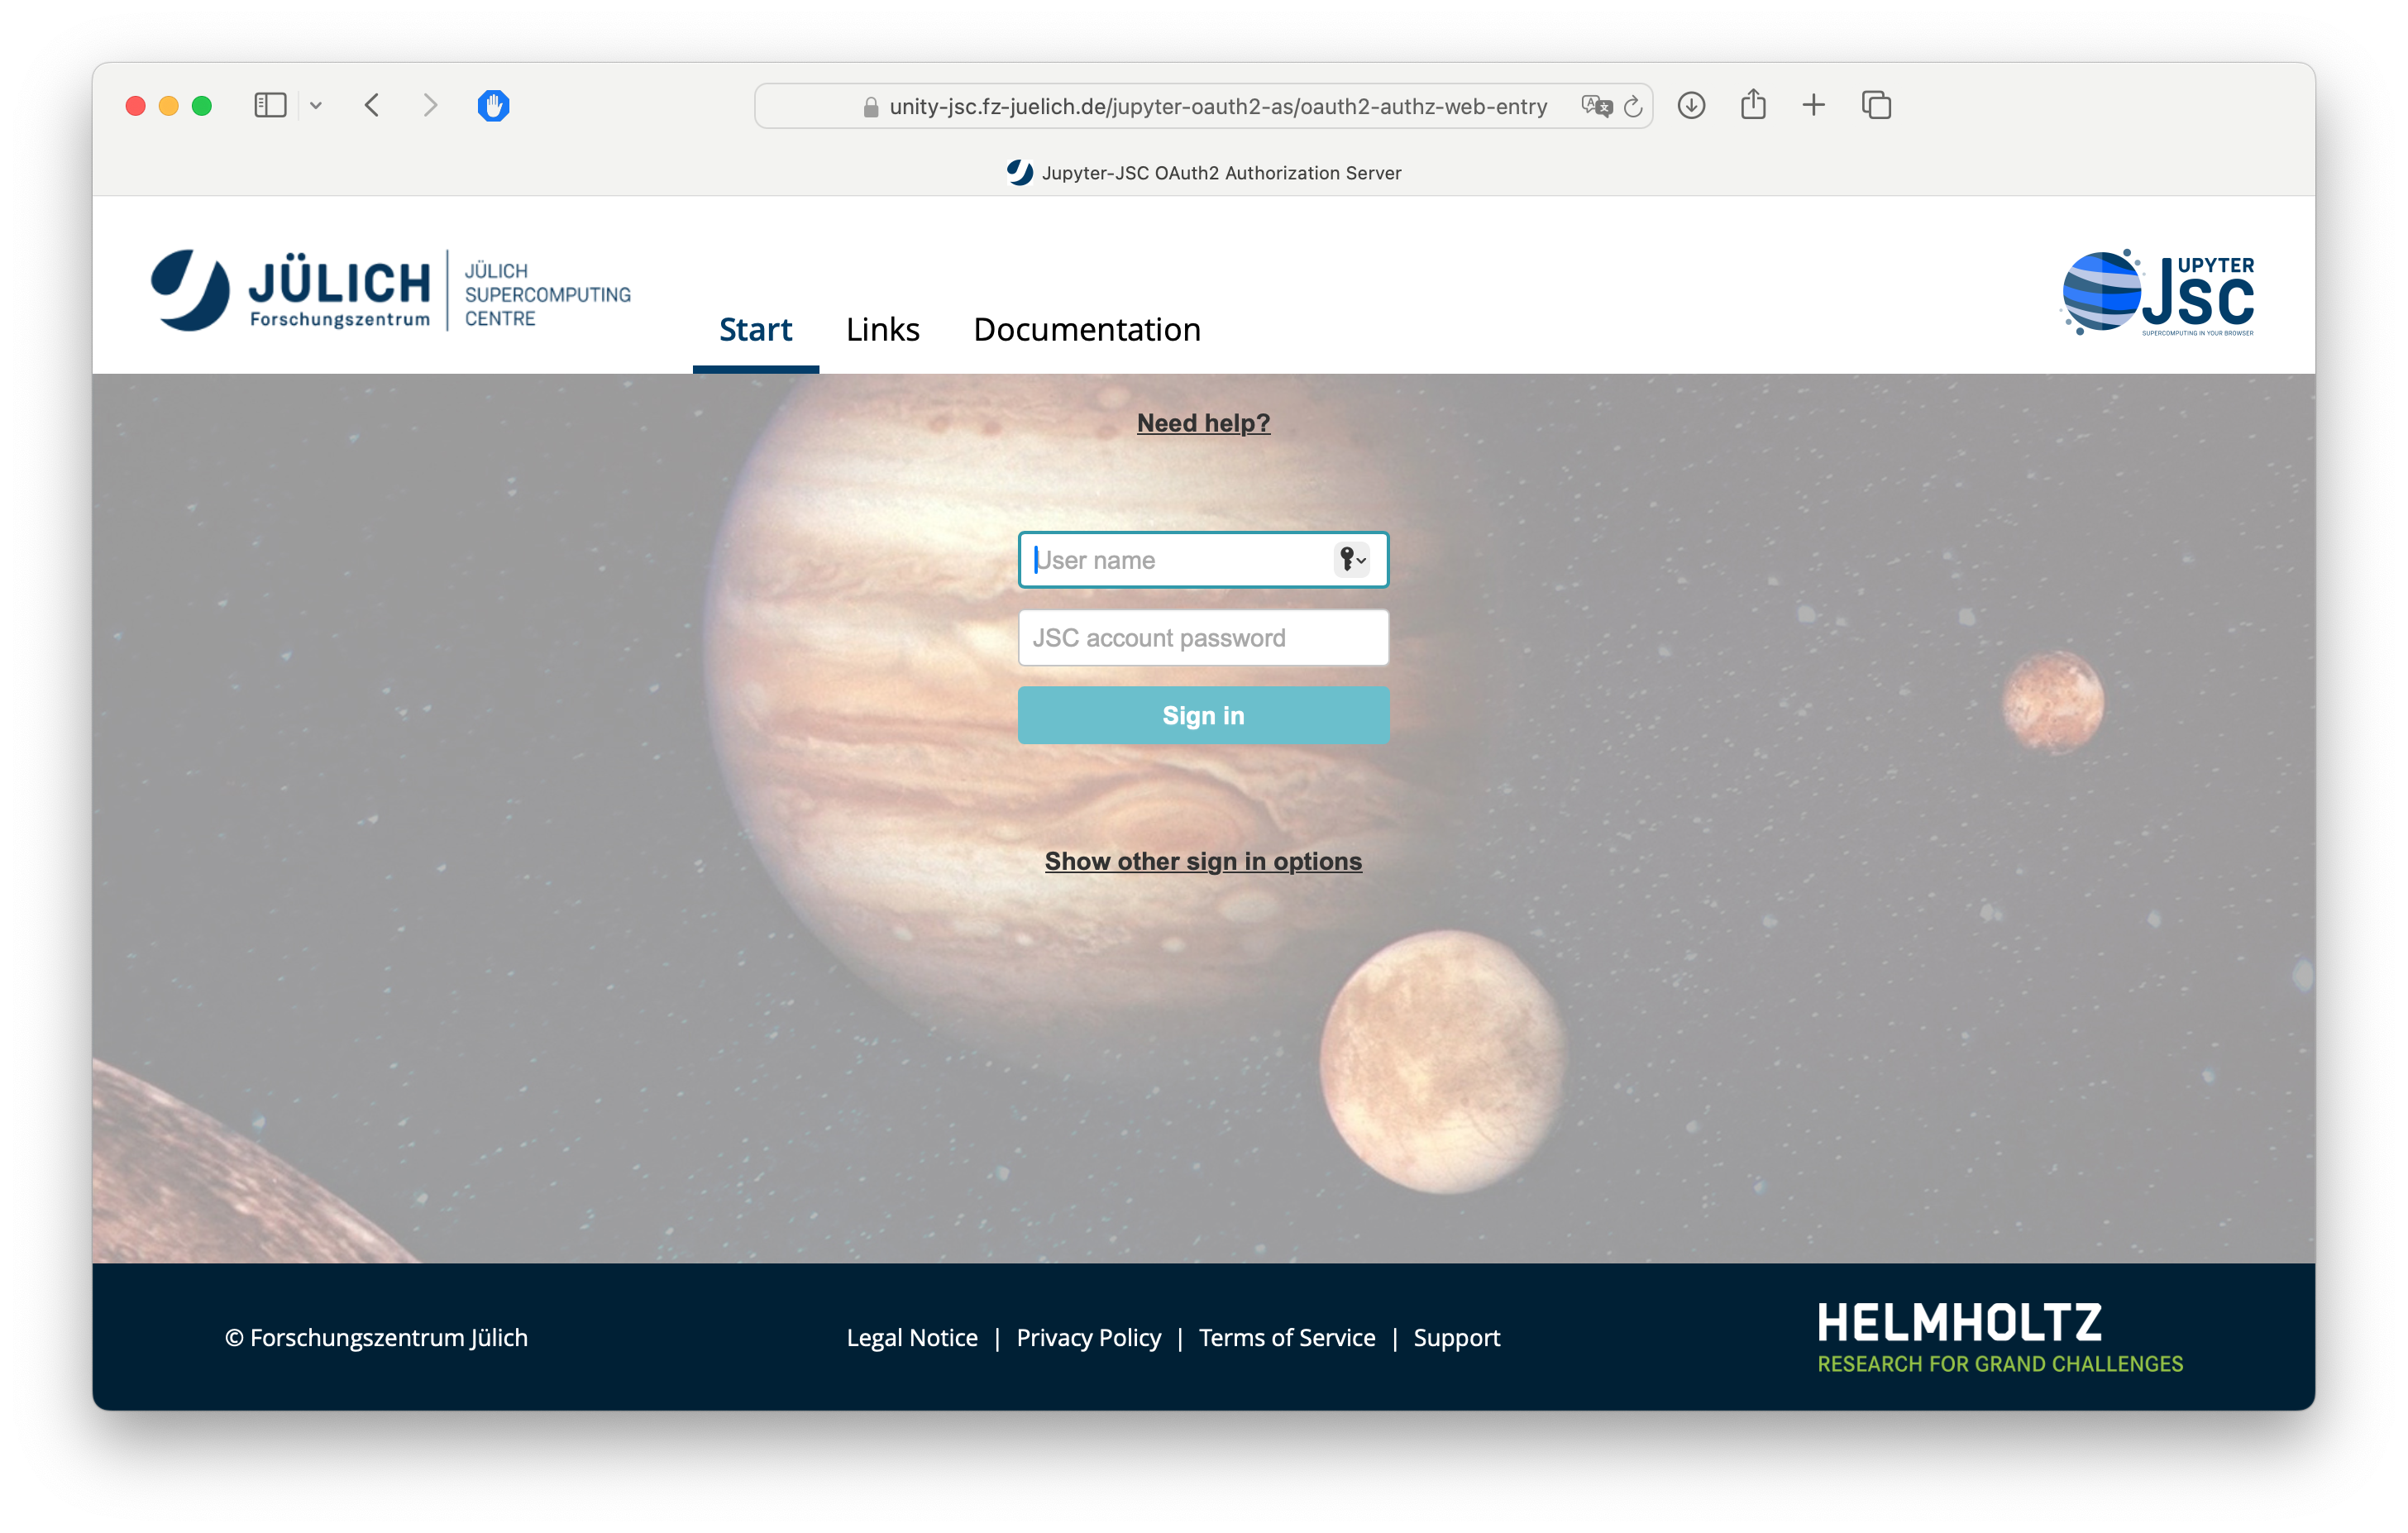Click the share icon
This screenshot has height=1533, width=2408.
click(1753, 105)
